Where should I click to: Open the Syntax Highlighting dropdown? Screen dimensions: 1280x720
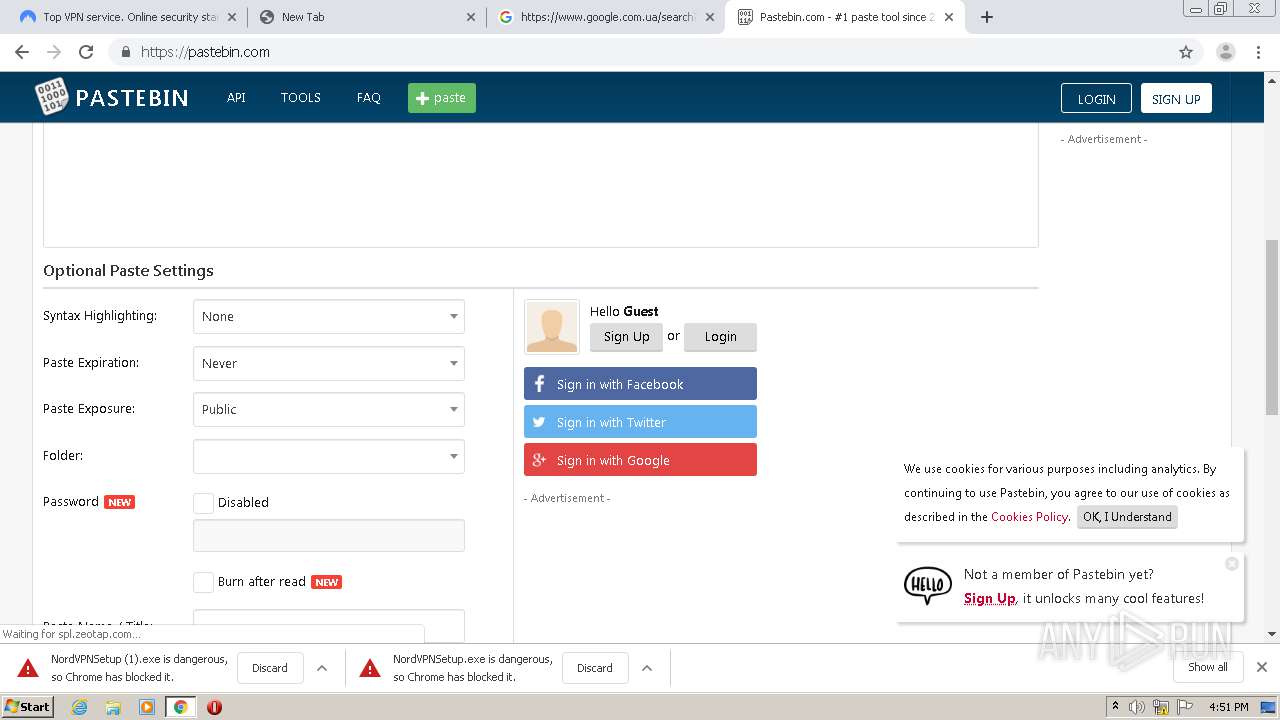point(329,317)
